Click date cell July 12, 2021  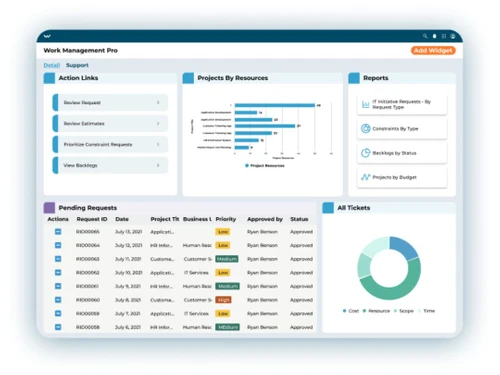click(x=128, y=245)
